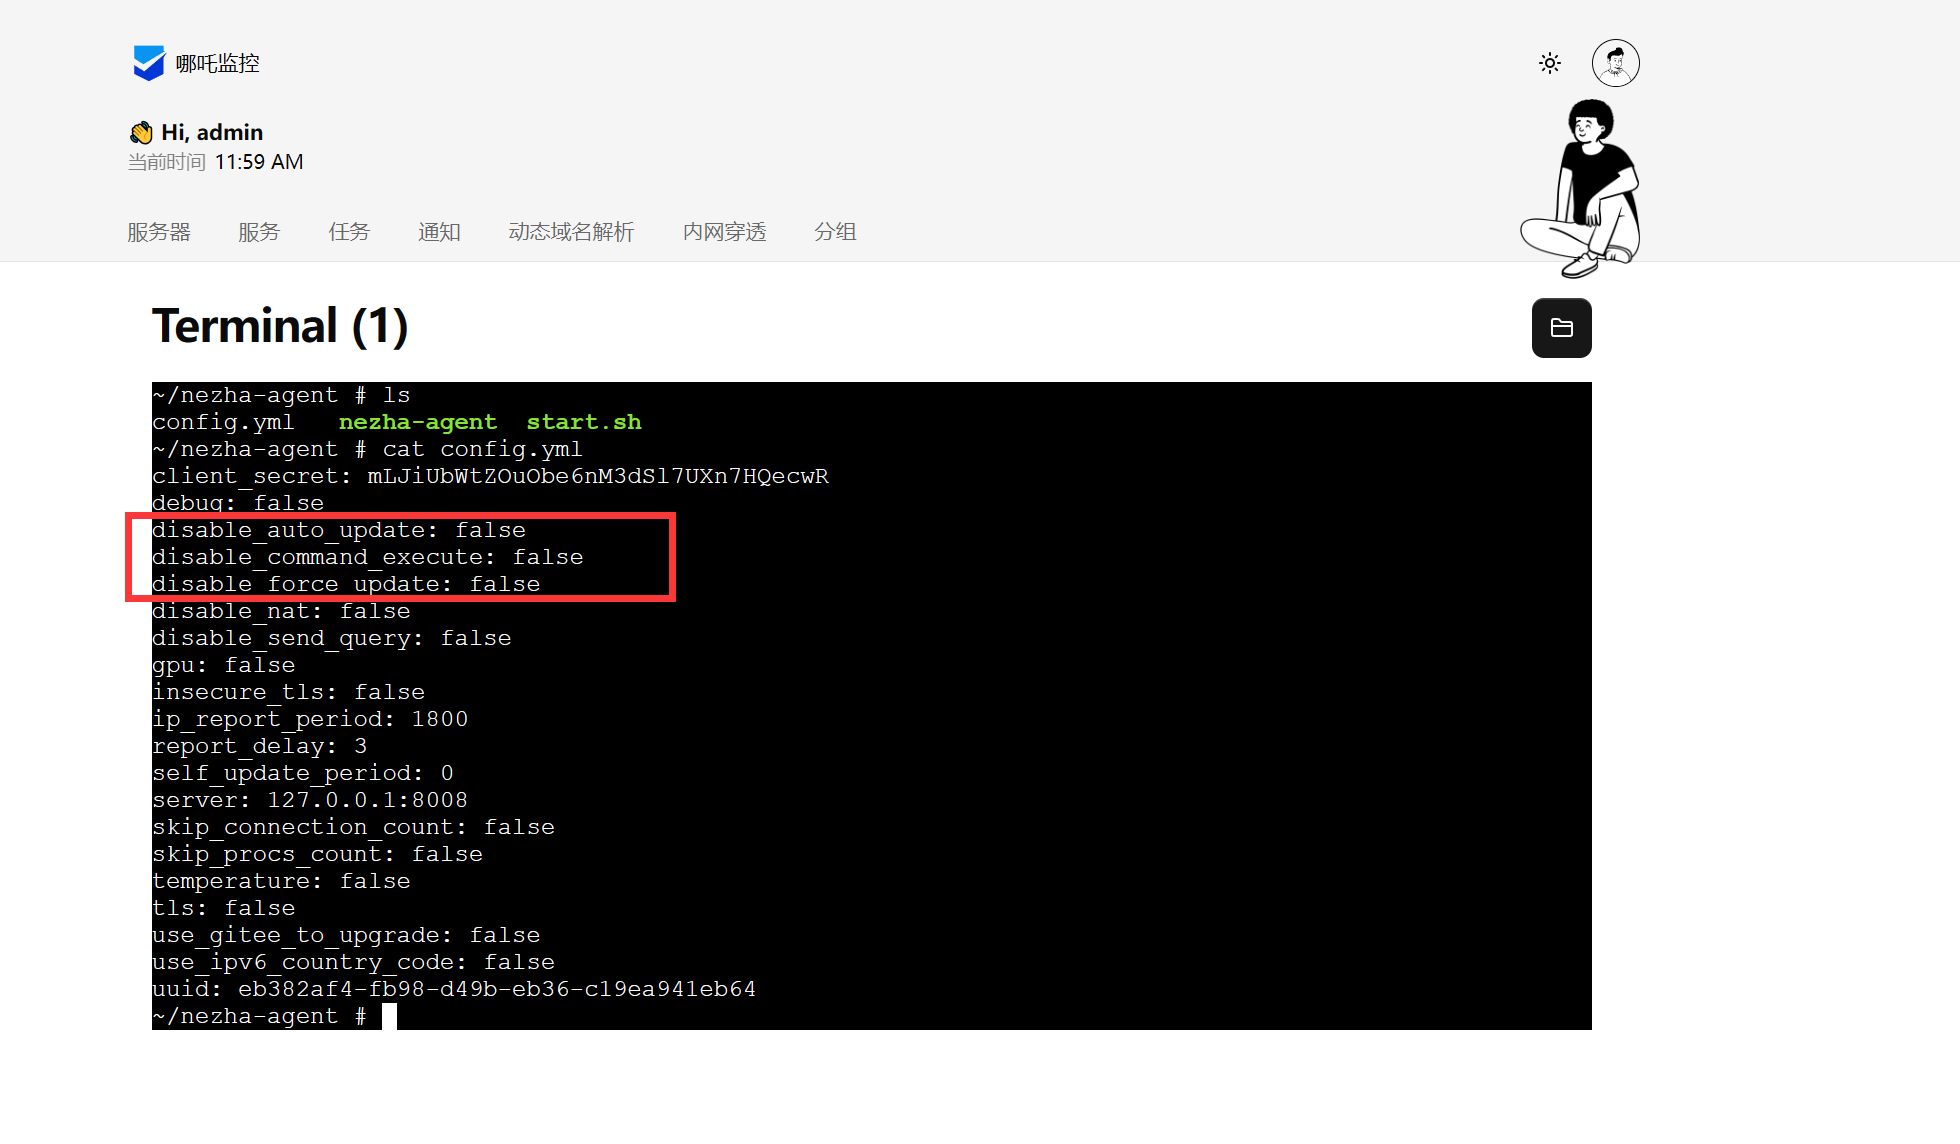This screenshot has width=1960, height=1144.
Task: Click the waving hand emoji icon
Action: pos(141,133)
